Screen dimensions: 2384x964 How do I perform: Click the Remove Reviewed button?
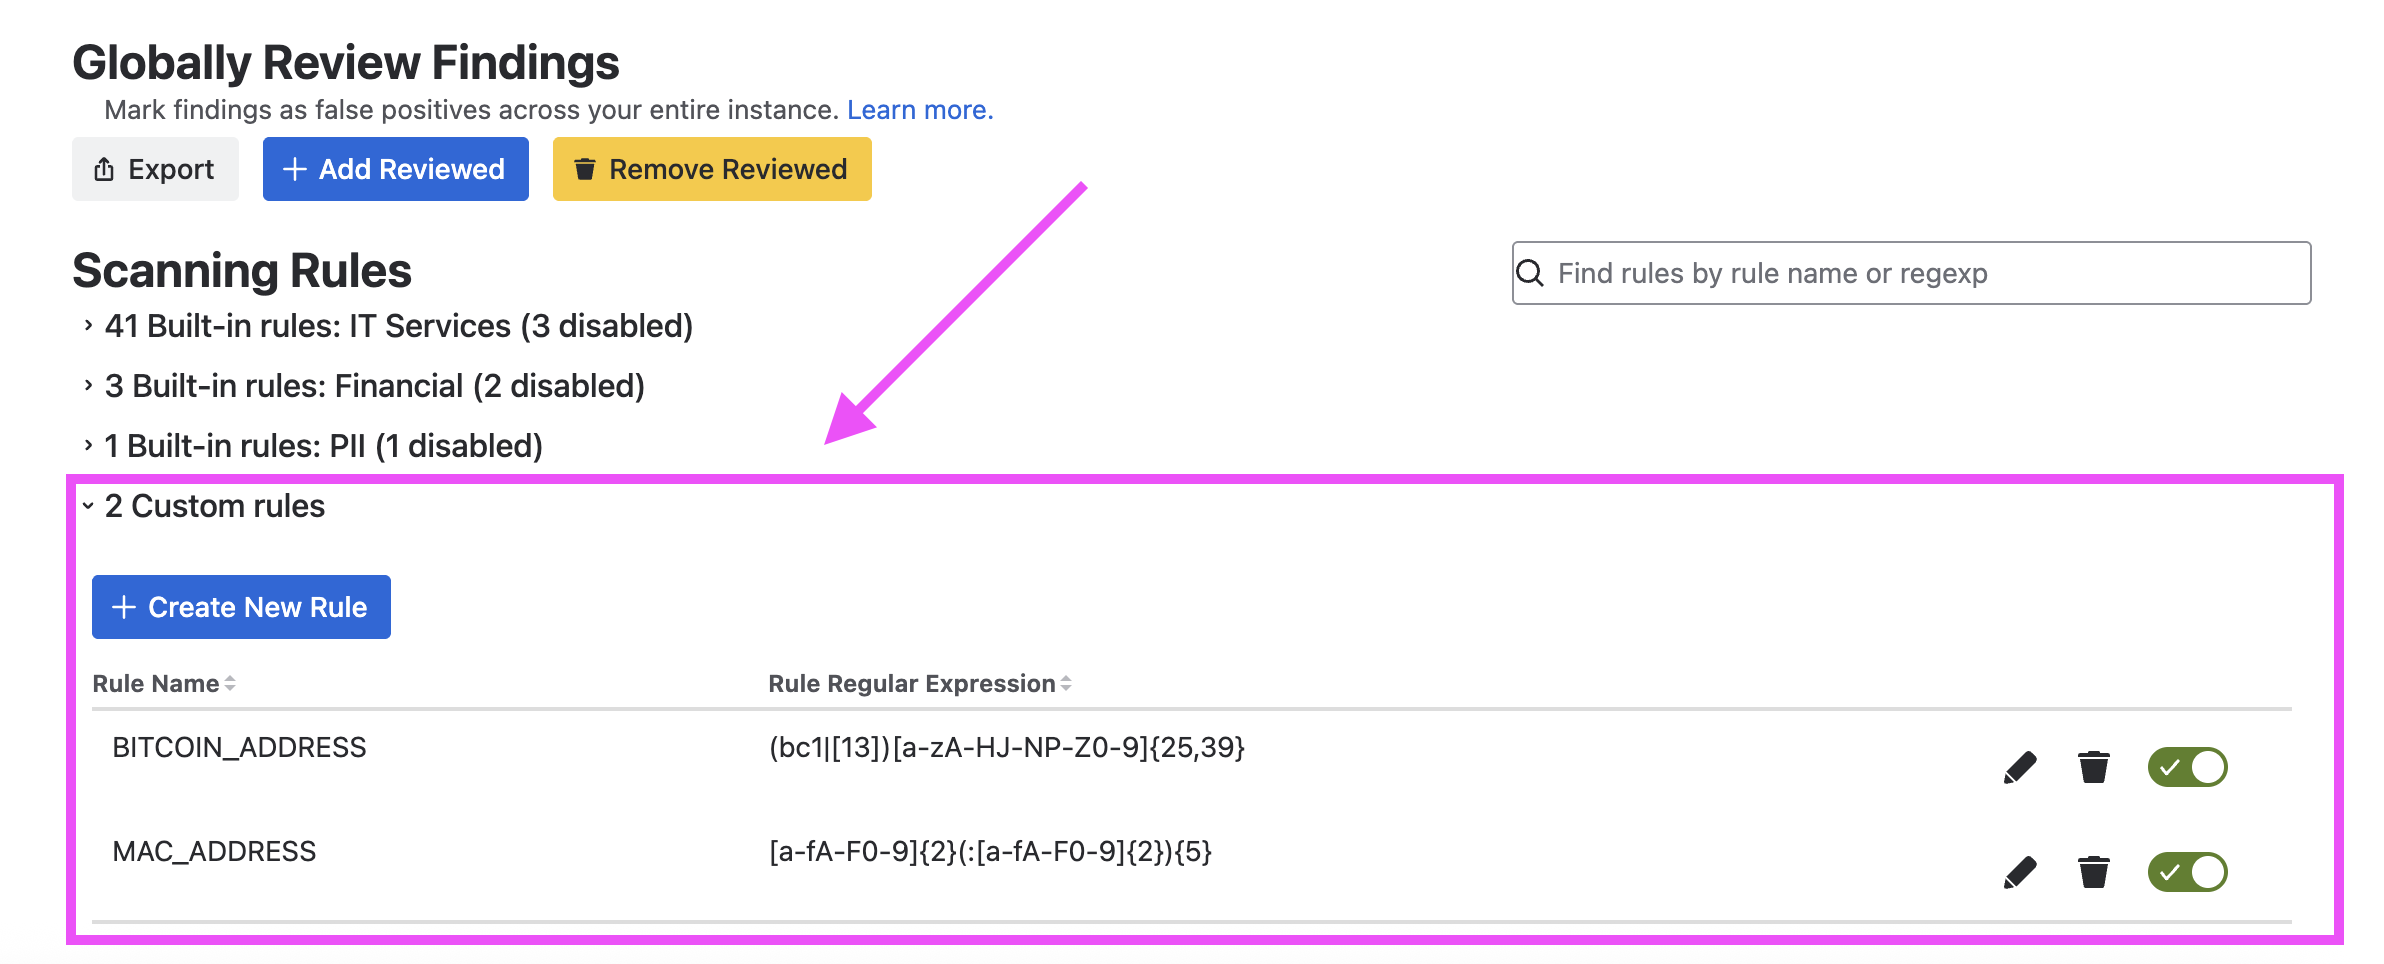coord(712,169)
